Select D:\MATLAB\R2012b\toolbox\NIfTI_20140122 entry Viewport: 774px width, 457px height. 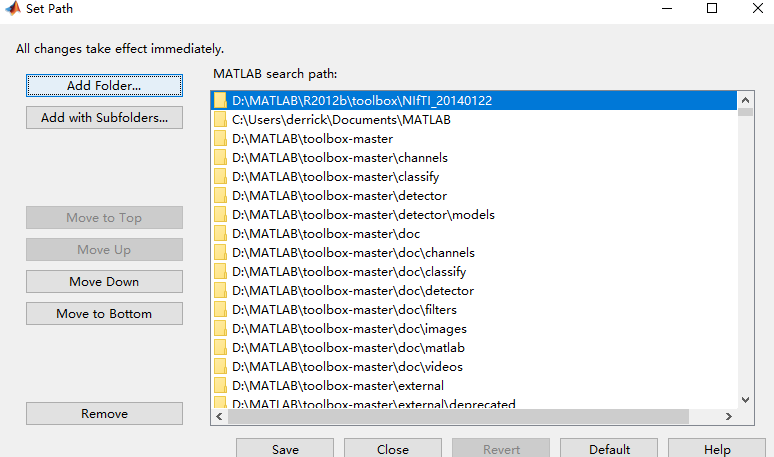click(474, 101)
